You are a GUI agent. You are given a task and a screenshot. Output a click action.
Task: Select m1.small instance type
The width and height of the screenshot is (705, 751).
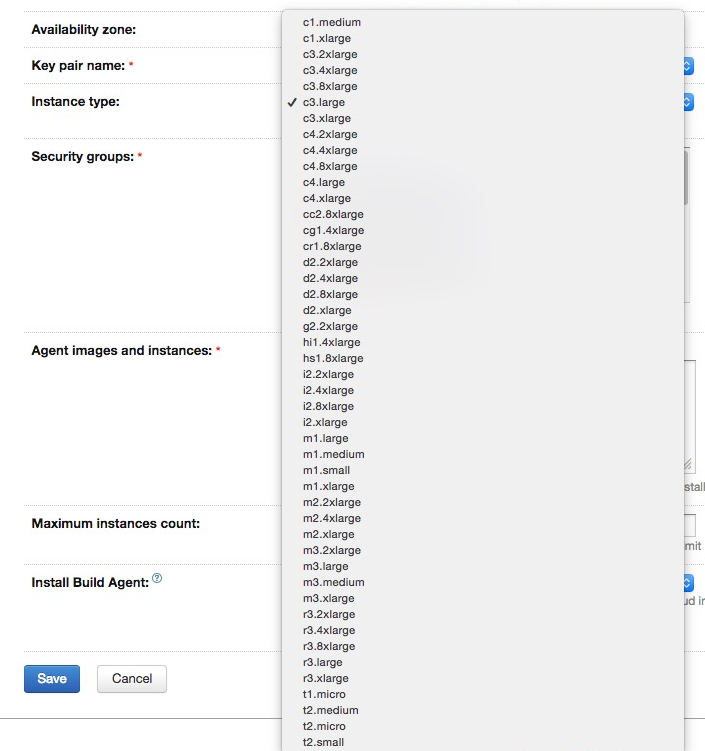483,470
